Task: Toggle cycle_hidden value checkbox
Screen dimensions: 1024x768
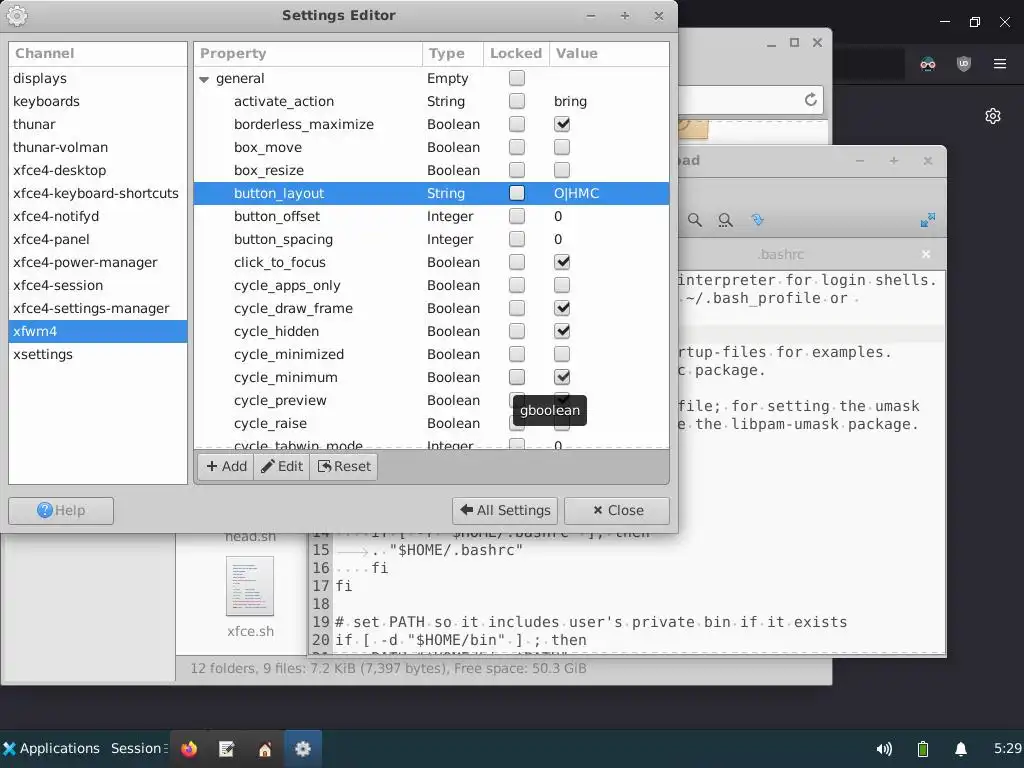Action: point(562,331)
